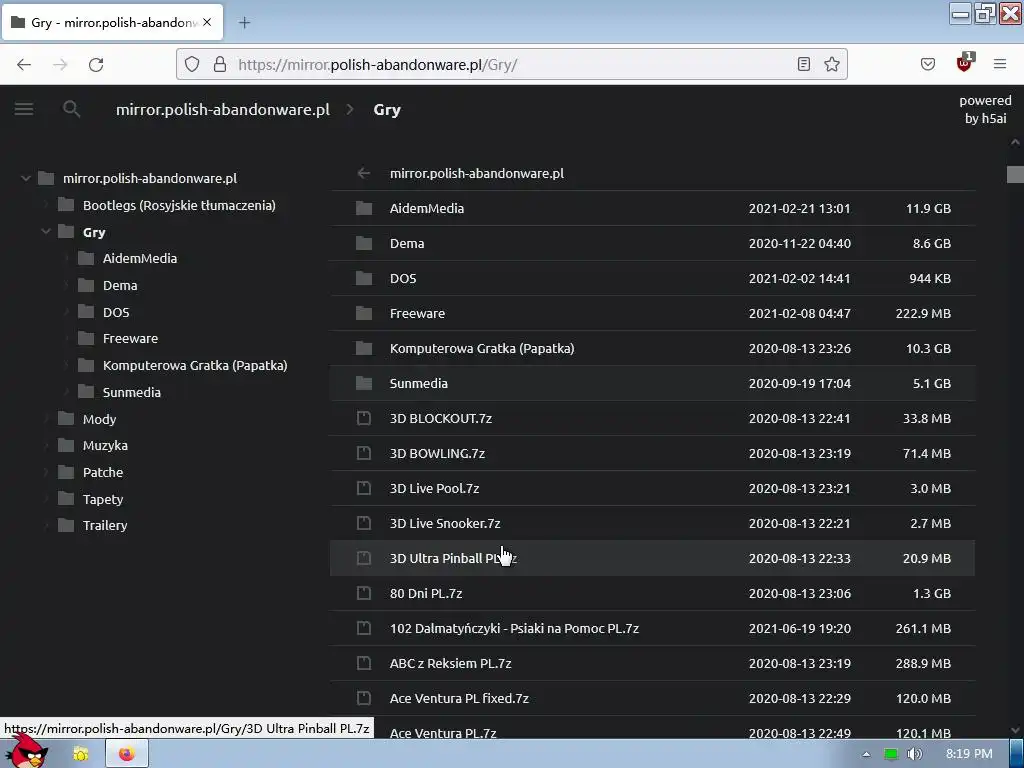Open Trailery folder in sidebar tree
Screen dimensions: 1024x768
coord(104,525)
